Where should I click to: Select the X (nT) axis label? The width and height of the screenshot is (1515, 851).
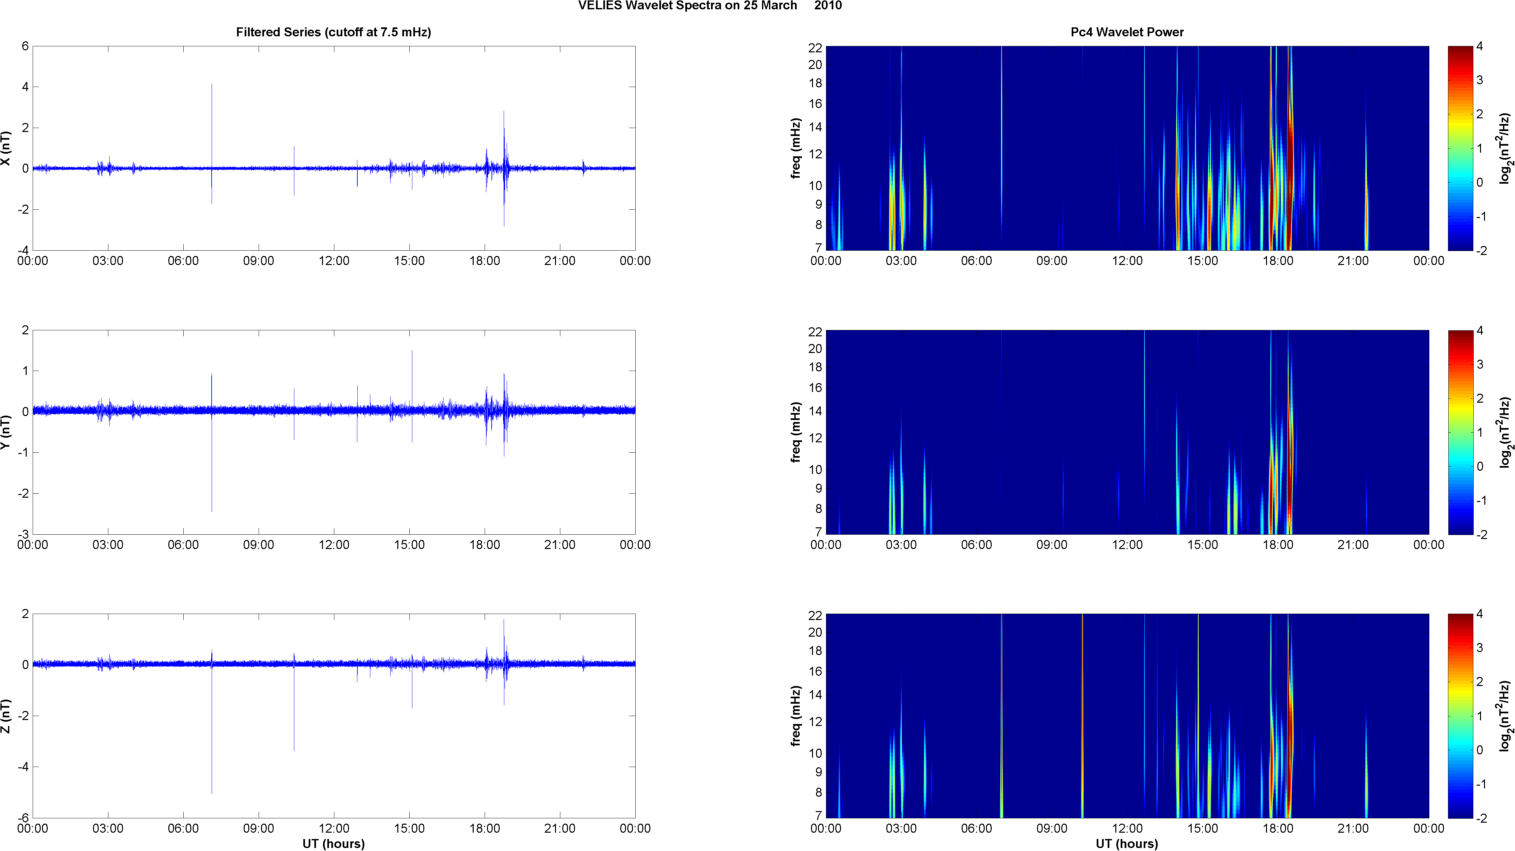pyautogui.click(x=7, y=148)
